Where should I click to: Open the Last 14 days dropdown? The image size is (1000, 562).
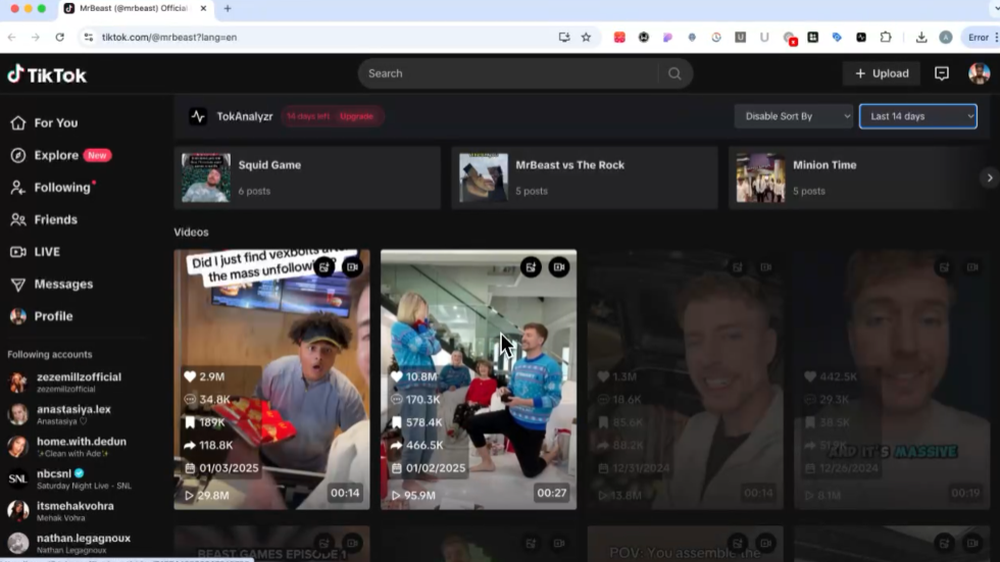tap(918, 117)
